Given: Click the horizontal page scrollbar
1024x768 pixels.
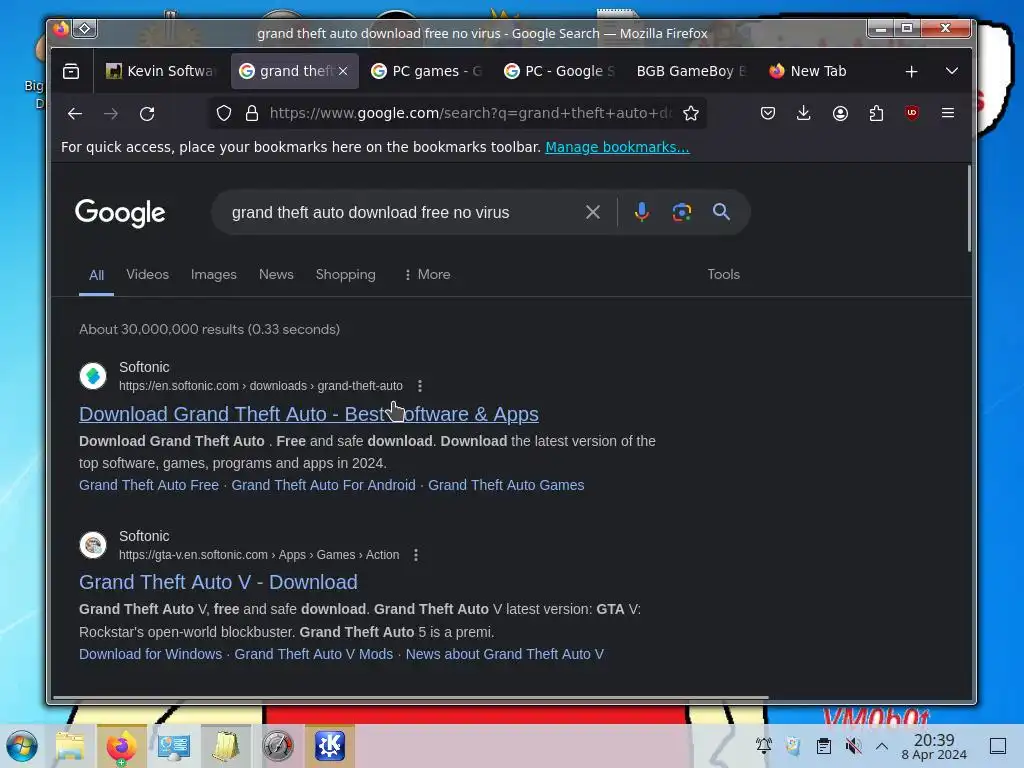Looking at the screenshot, I should (x=410, y=698).
